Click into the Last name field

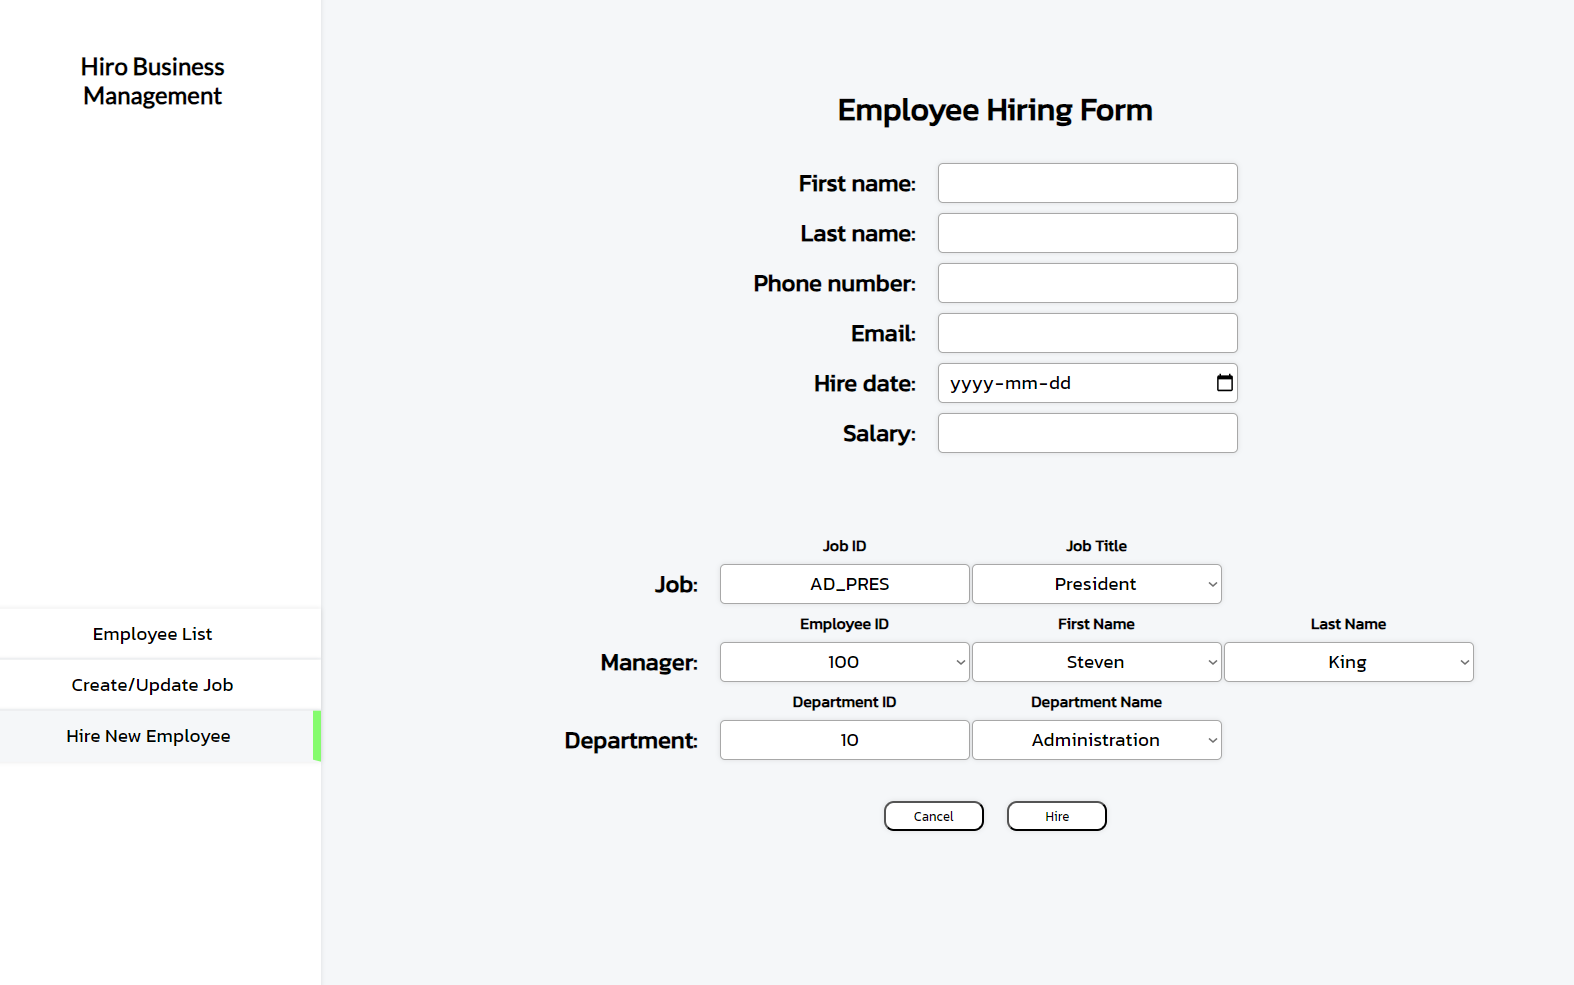pyautogui.click(x=1087, y=233)
